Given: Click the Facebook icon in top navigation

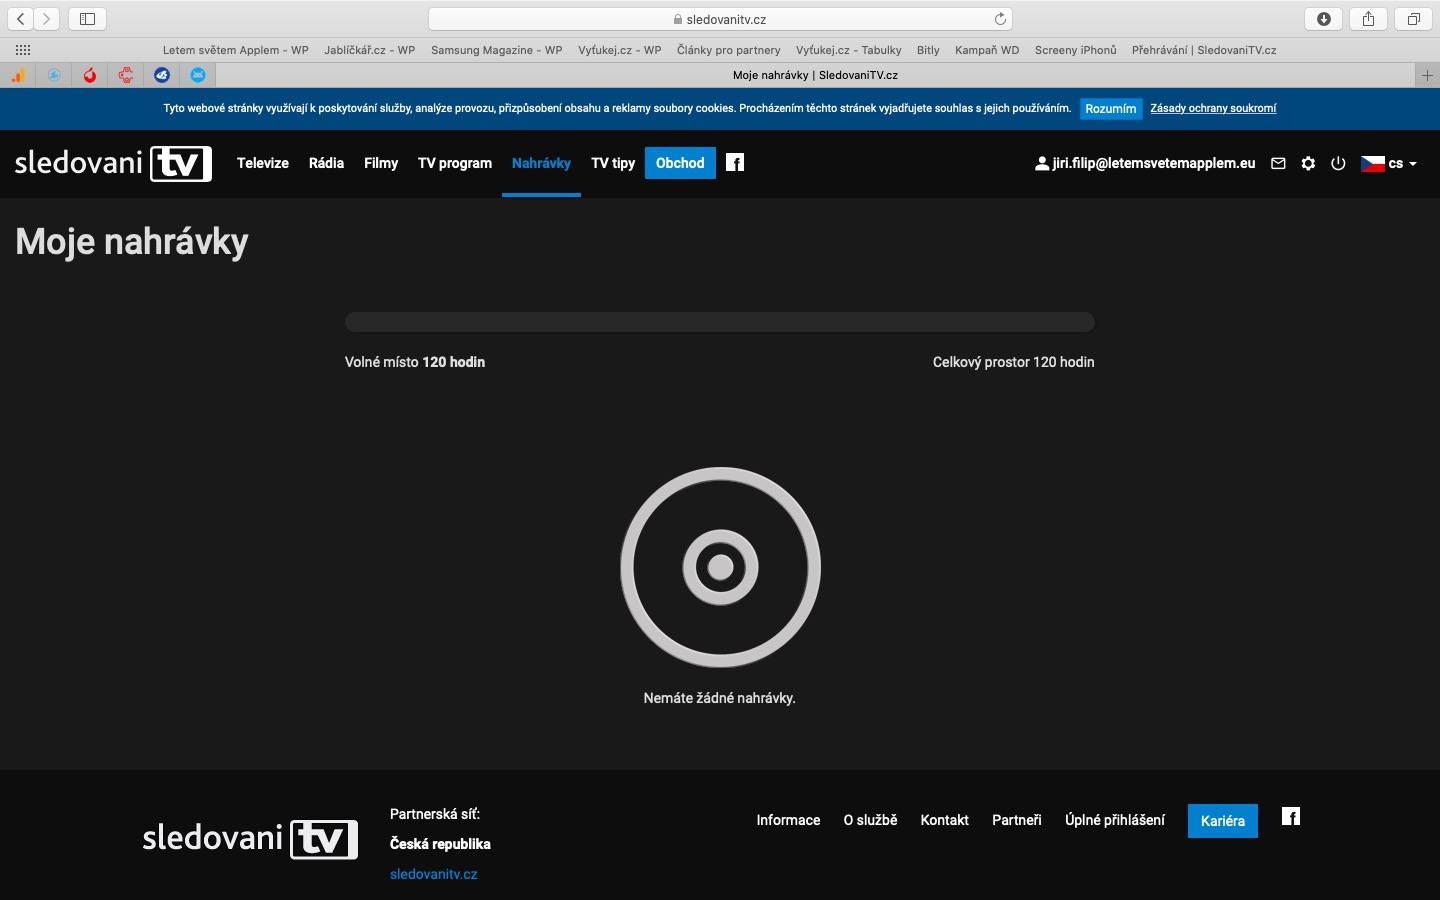Looking at the screenshot, I should (735, 163).
